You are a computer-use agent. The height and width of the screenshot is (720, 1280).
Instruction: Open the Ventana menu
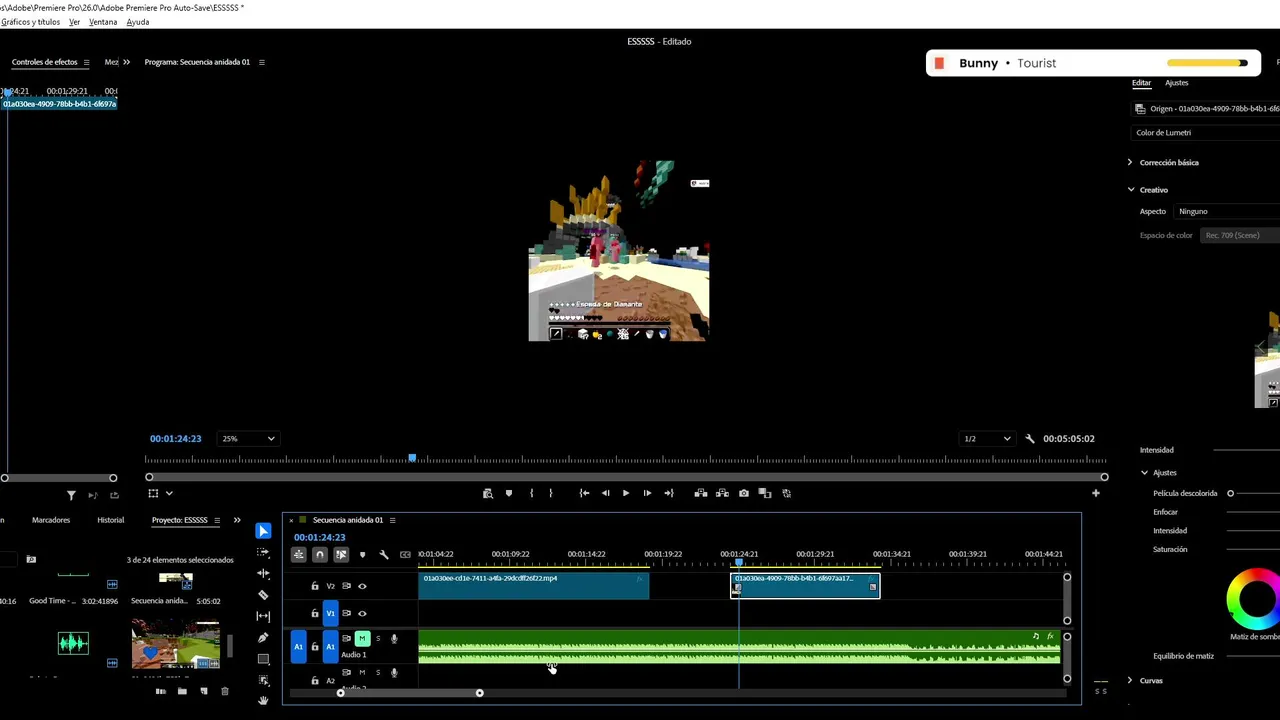pos(103,22)
